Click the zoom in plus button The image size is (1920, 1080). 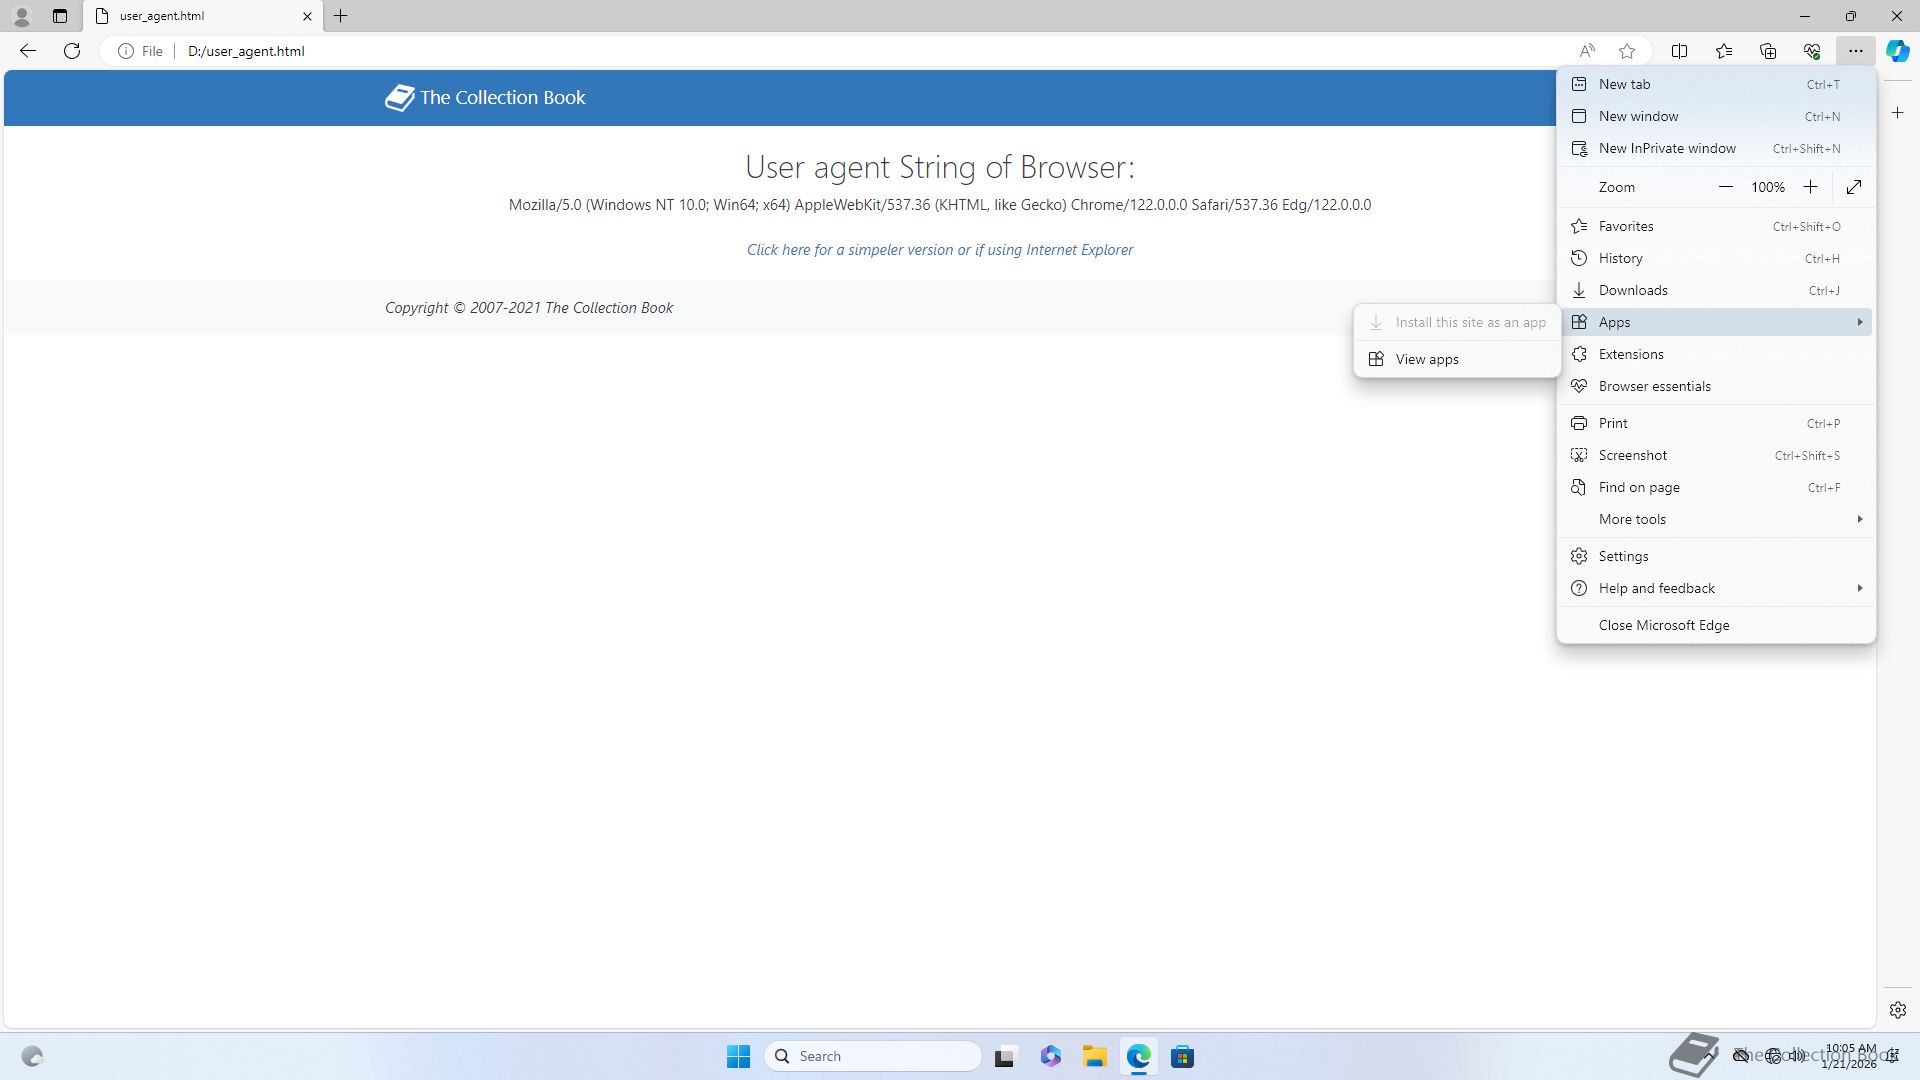coord(1810,187)
